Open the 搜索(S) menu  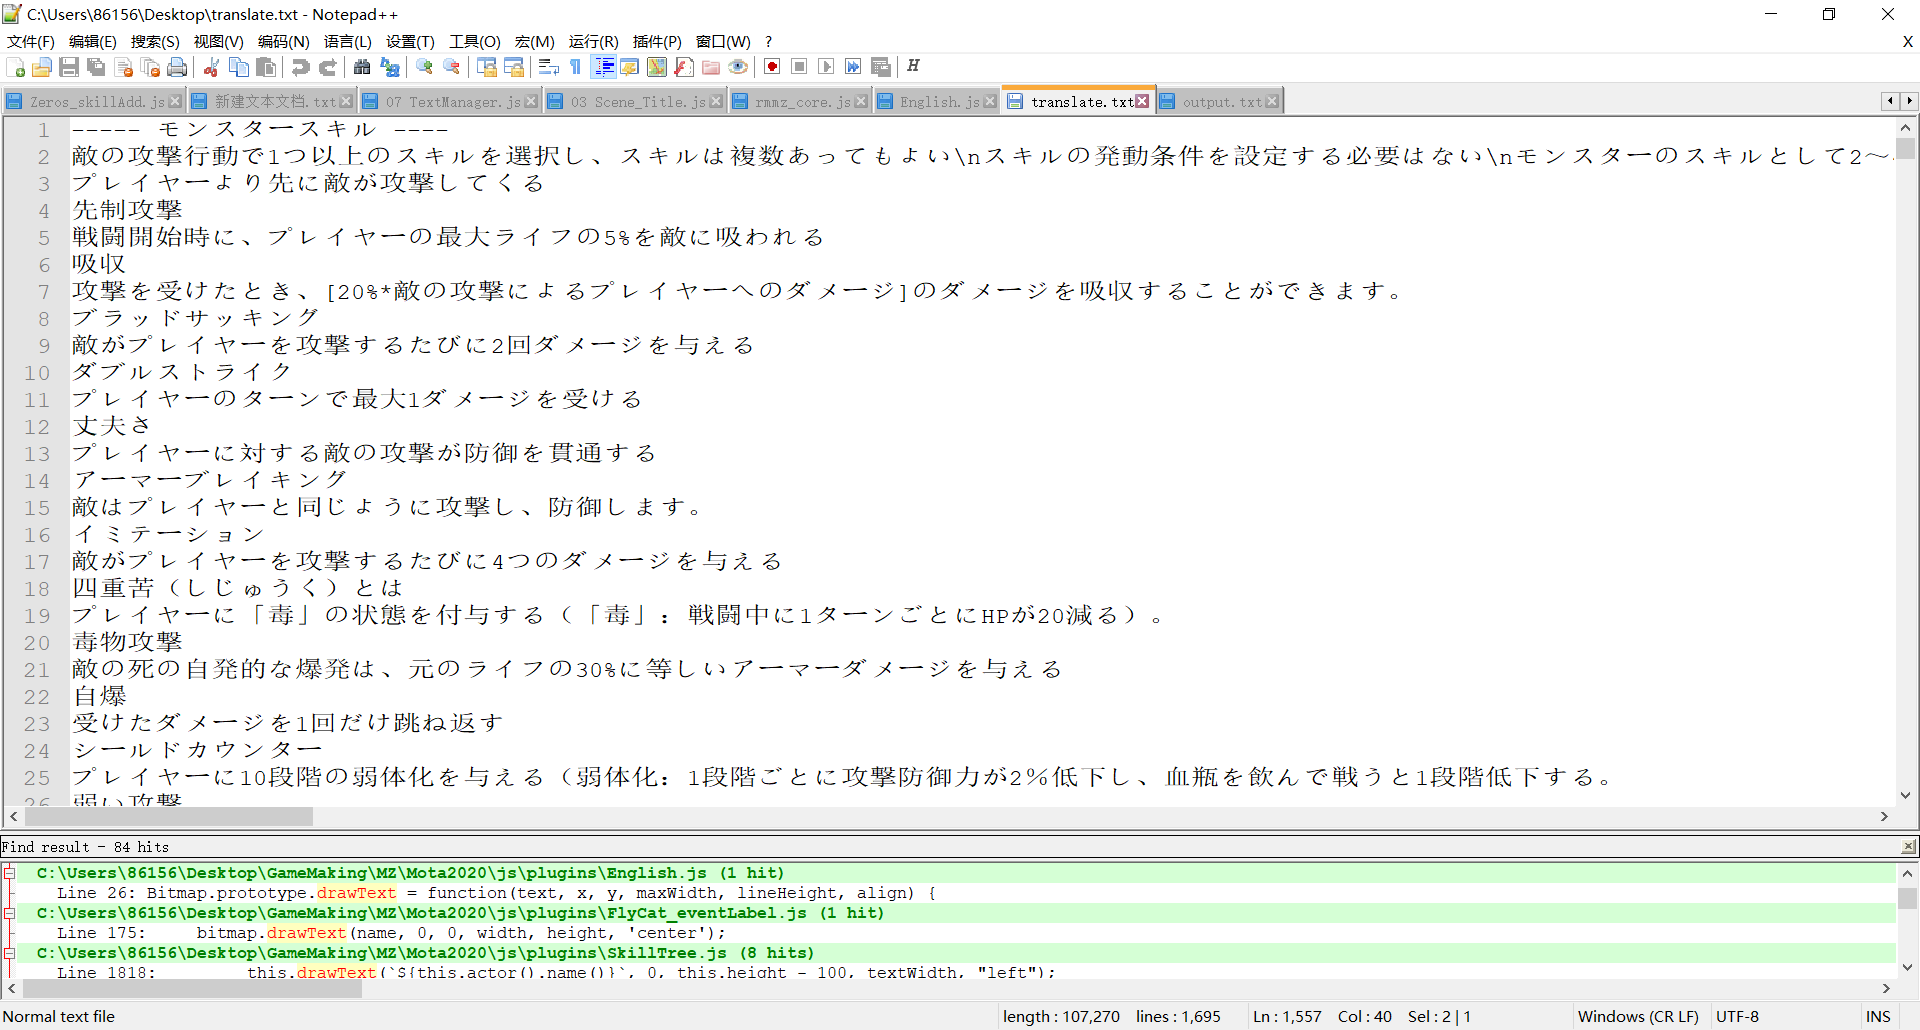(x=155, y=41)
